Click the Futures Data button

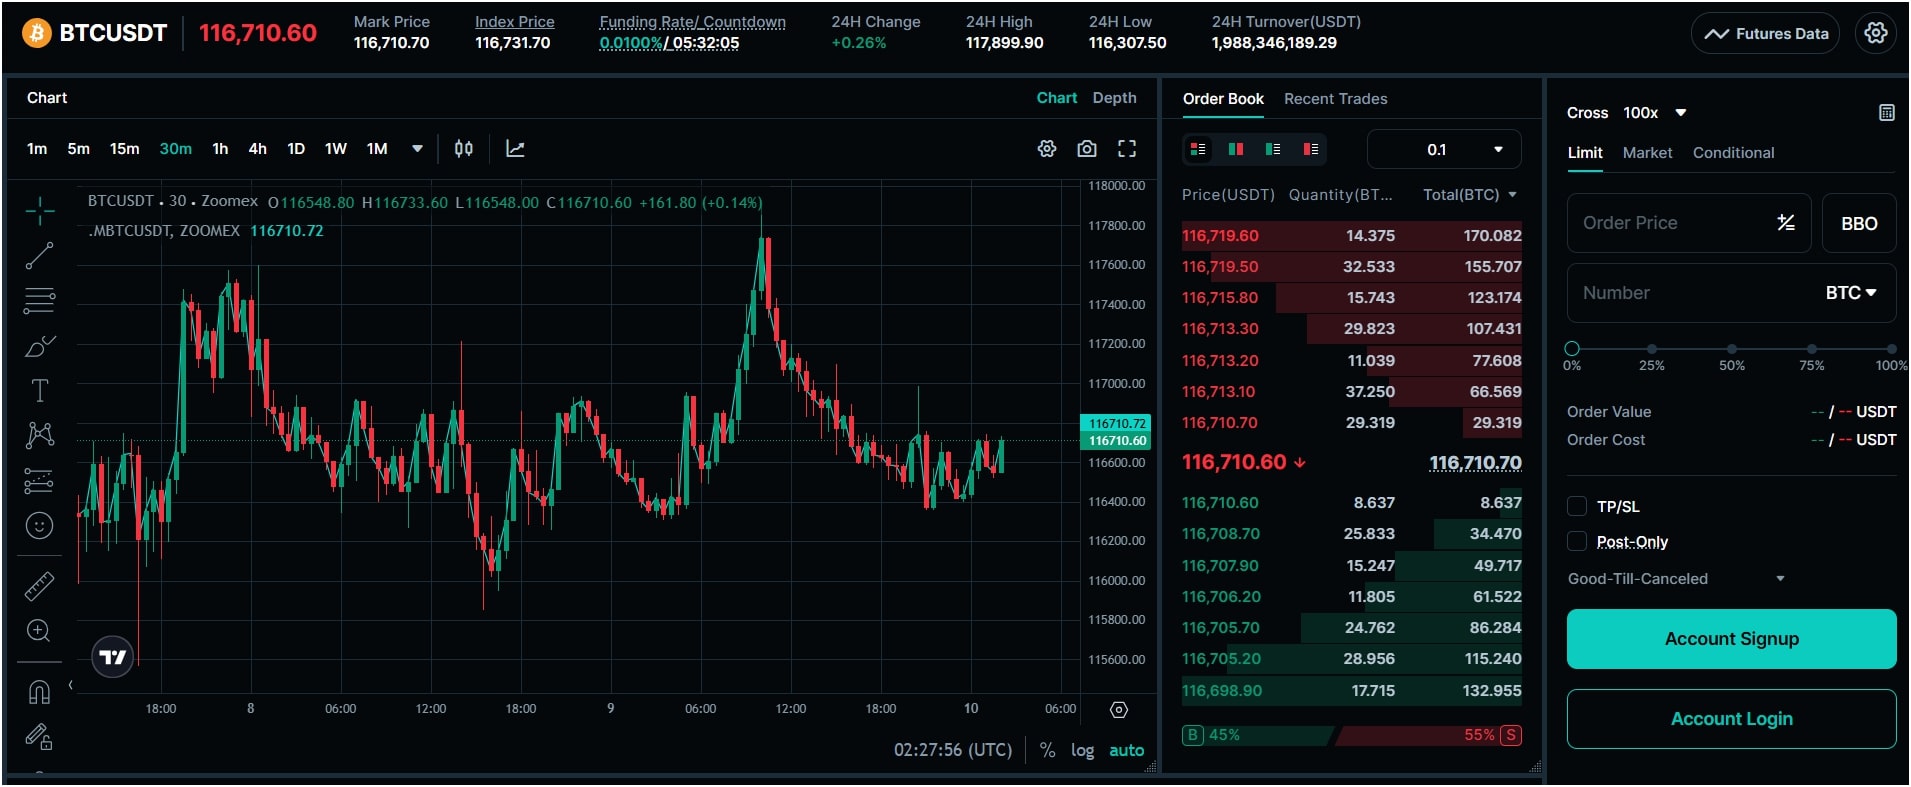pos(1765,33)
